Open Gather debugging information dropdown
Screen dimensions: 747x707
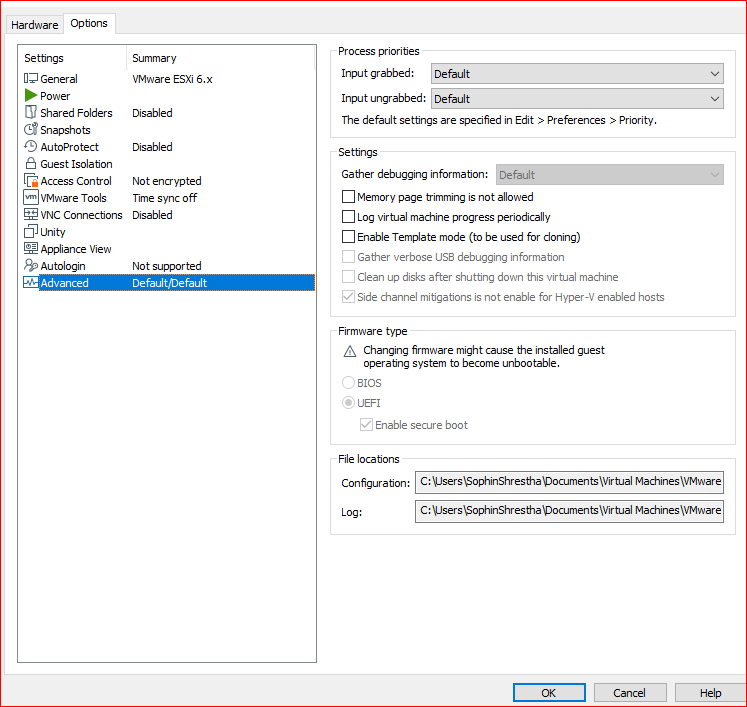609,175
